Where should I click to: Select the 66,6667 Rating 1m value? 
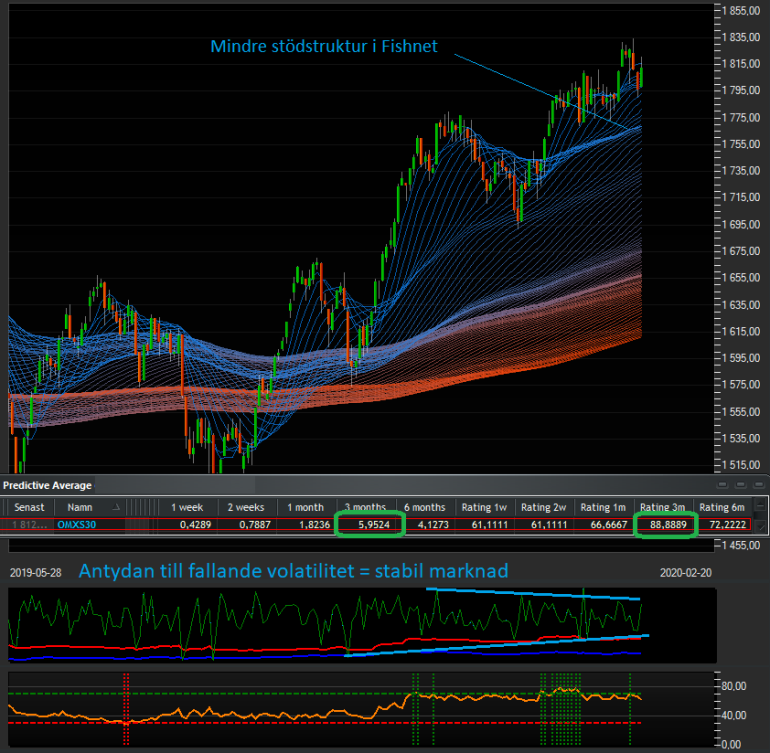609,525
